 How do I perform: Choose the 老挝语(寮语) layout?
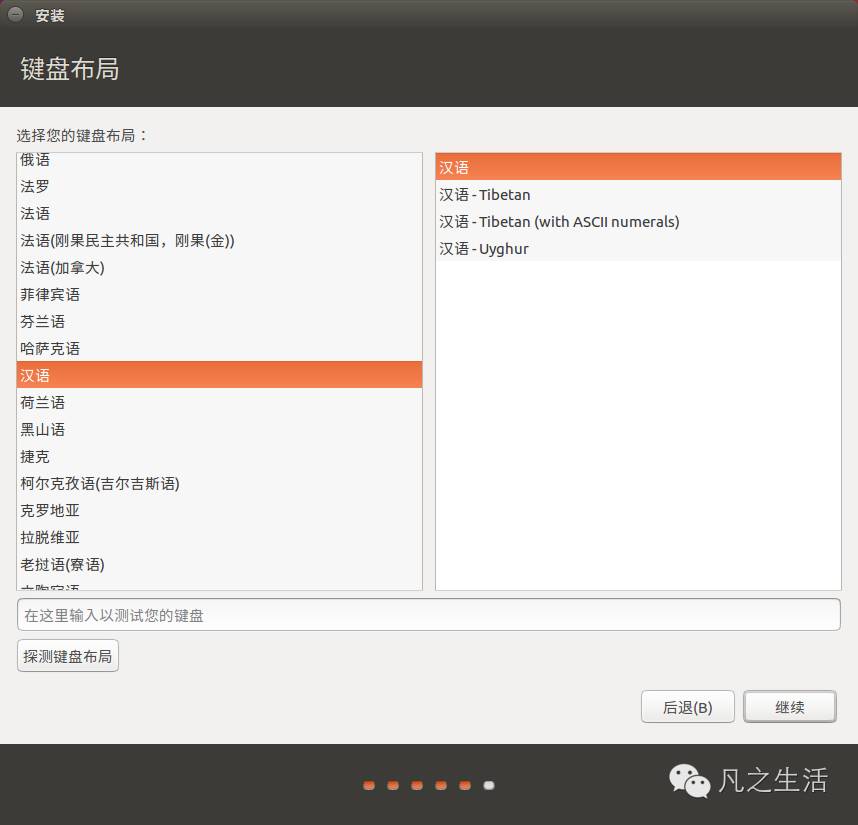[x=56, y=564]
